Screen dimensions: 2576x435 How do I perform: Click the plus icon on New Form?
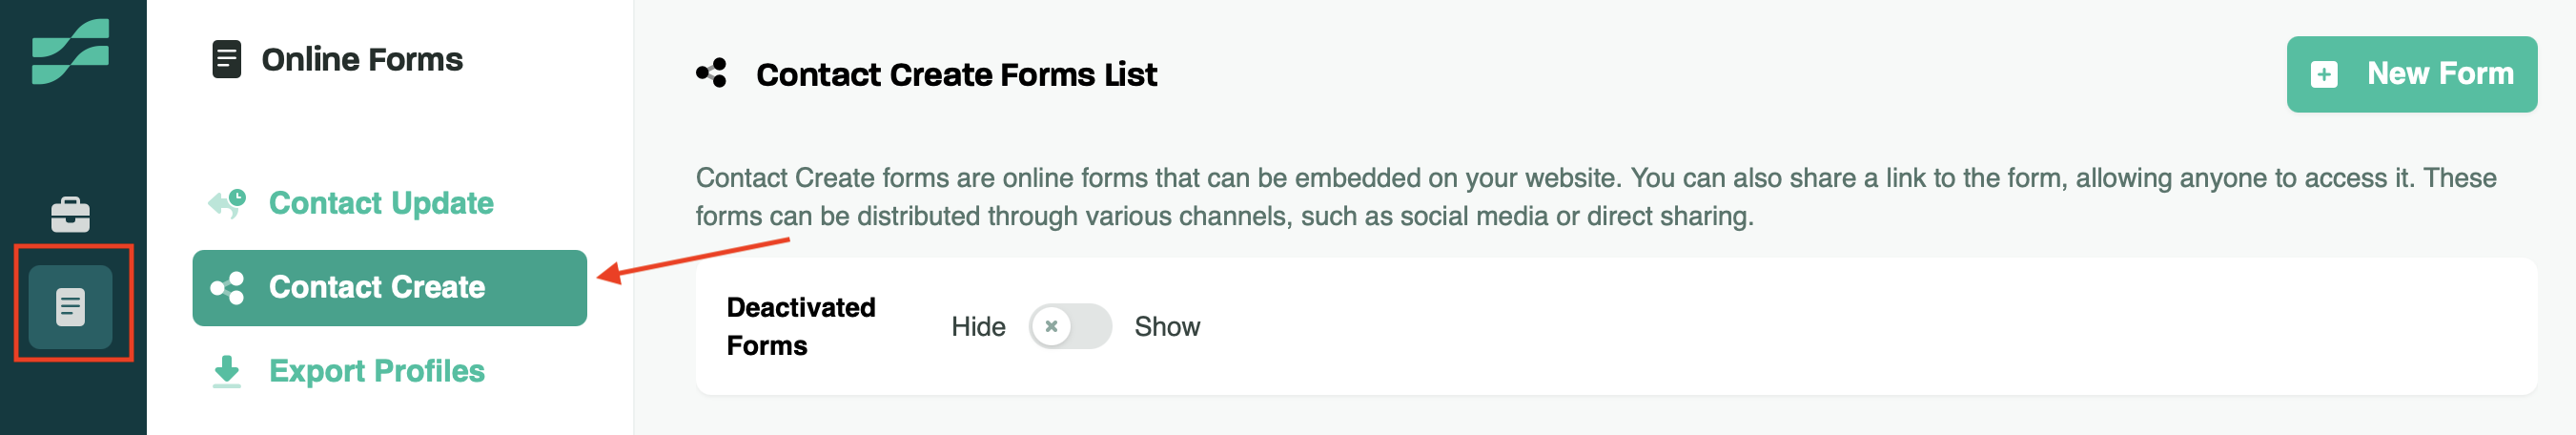2324,74
